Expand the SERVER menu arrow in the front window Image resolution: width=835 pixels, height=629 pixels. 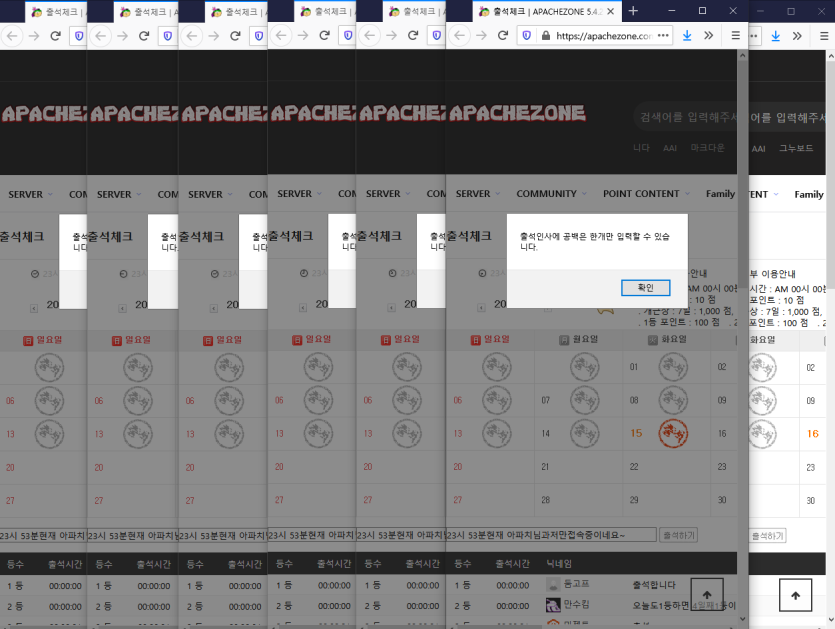[x=497, y=194]
